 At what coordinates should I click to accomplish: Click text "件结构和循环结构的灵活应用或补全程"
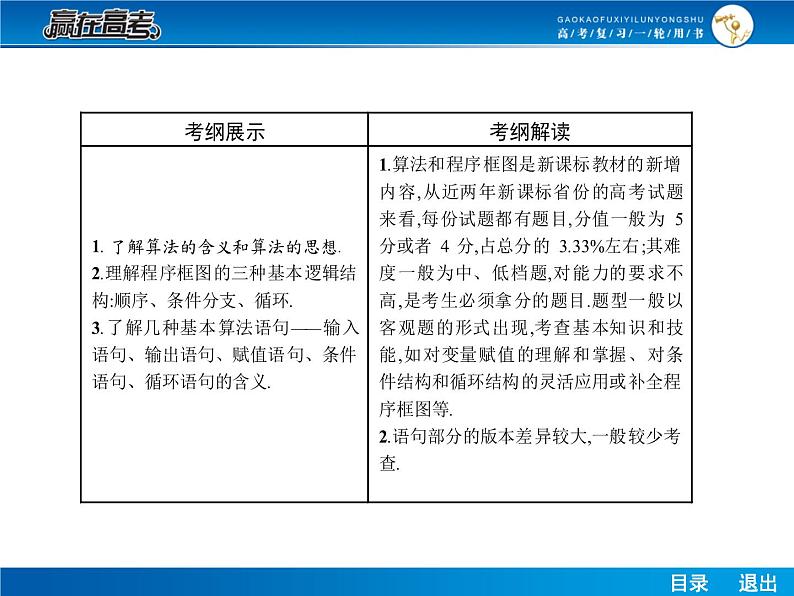pos(530,381)
